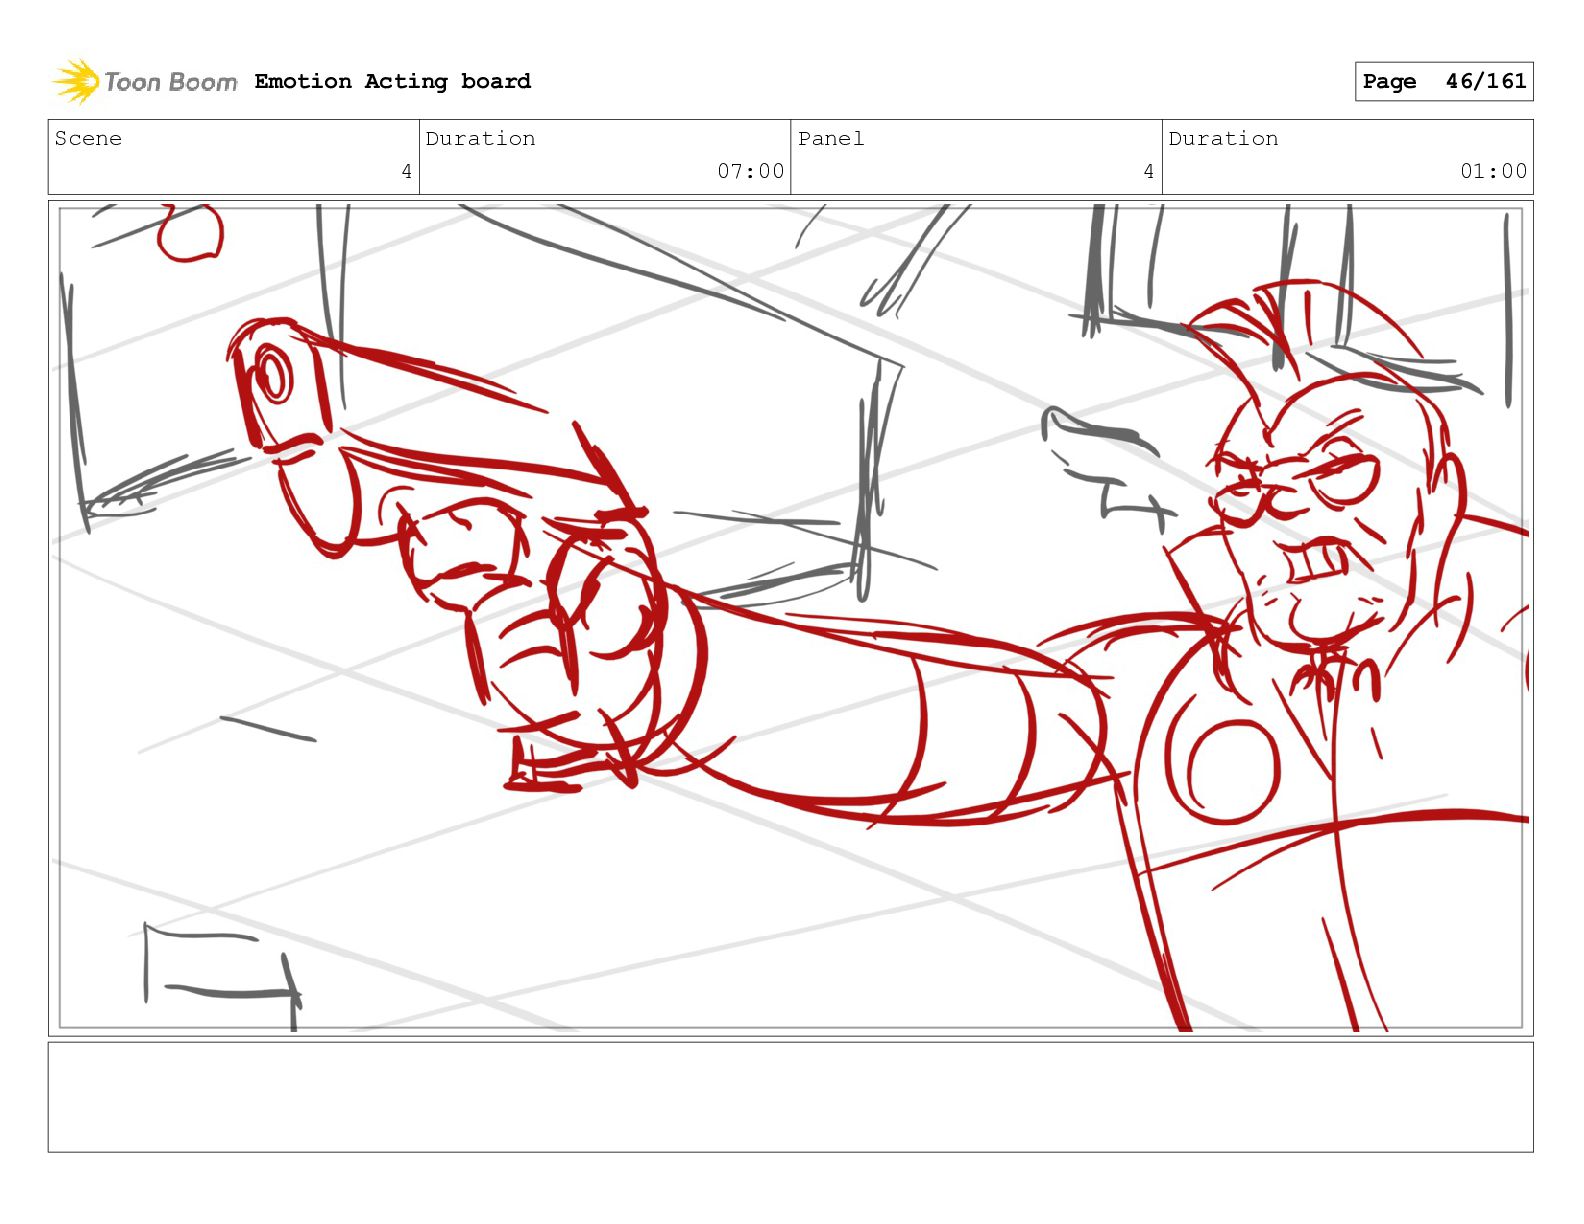Image resolution: width=1584 pixels, height=1224 pixels.
Task: Click the Page 46/161 indicator box
Action: 1444,81
